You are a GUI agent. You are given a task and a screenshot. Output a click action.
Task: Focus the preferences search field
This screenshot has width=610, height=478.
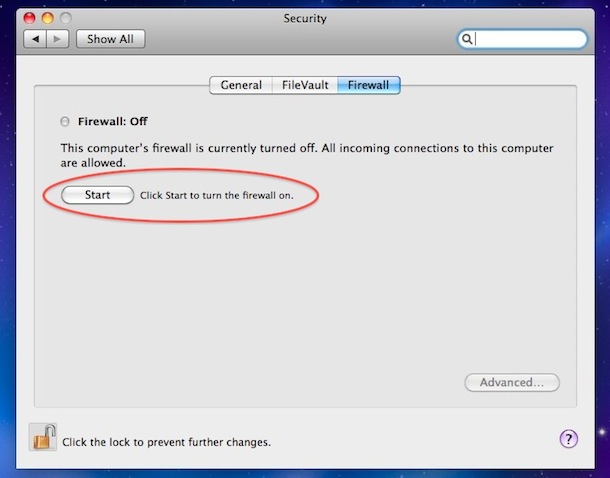522,39
